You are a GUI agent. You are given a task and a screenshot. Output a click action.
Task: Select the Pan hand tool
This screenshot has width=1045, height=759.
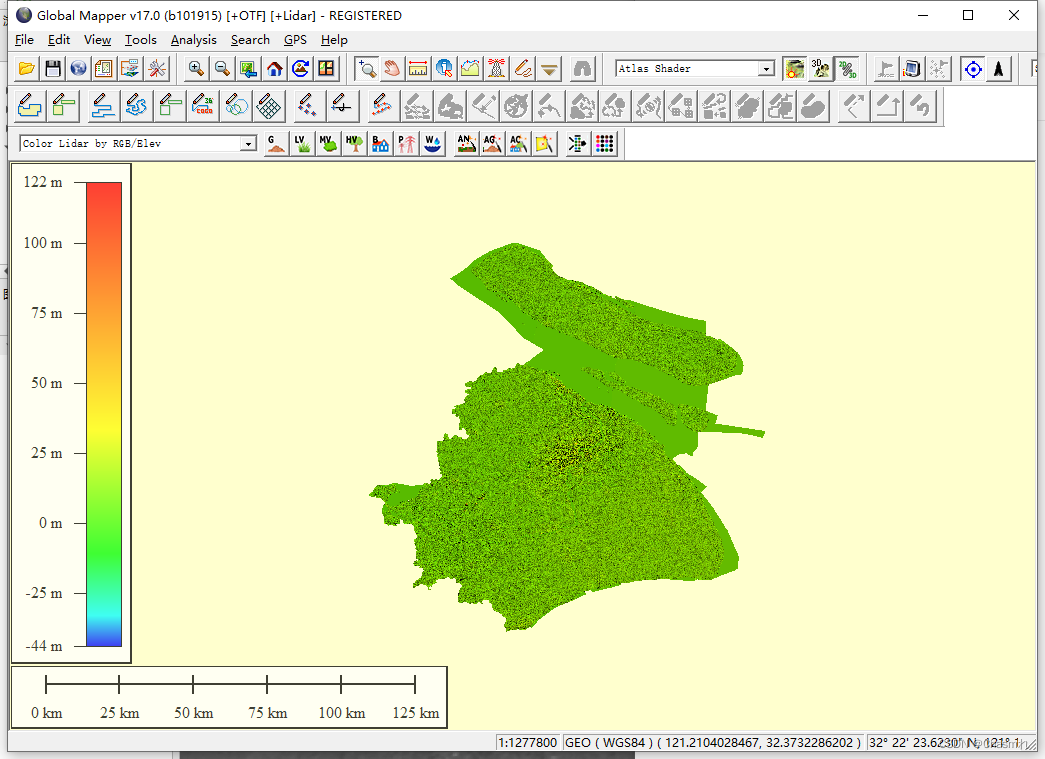pyautogui.click(x=392, y=69)
